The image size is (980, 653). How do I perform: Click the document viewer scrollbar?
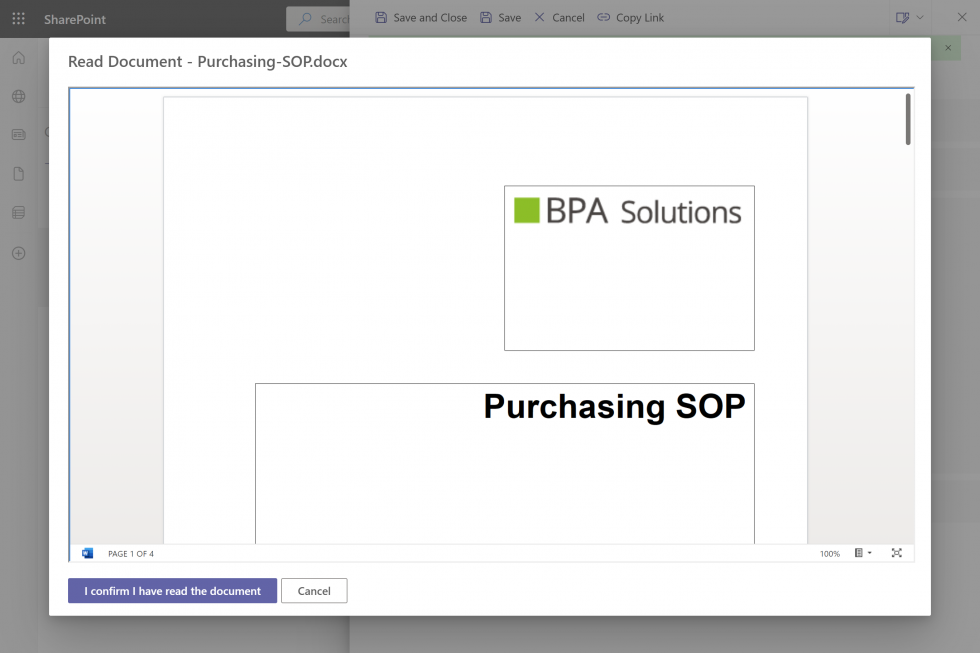point(906,119)
